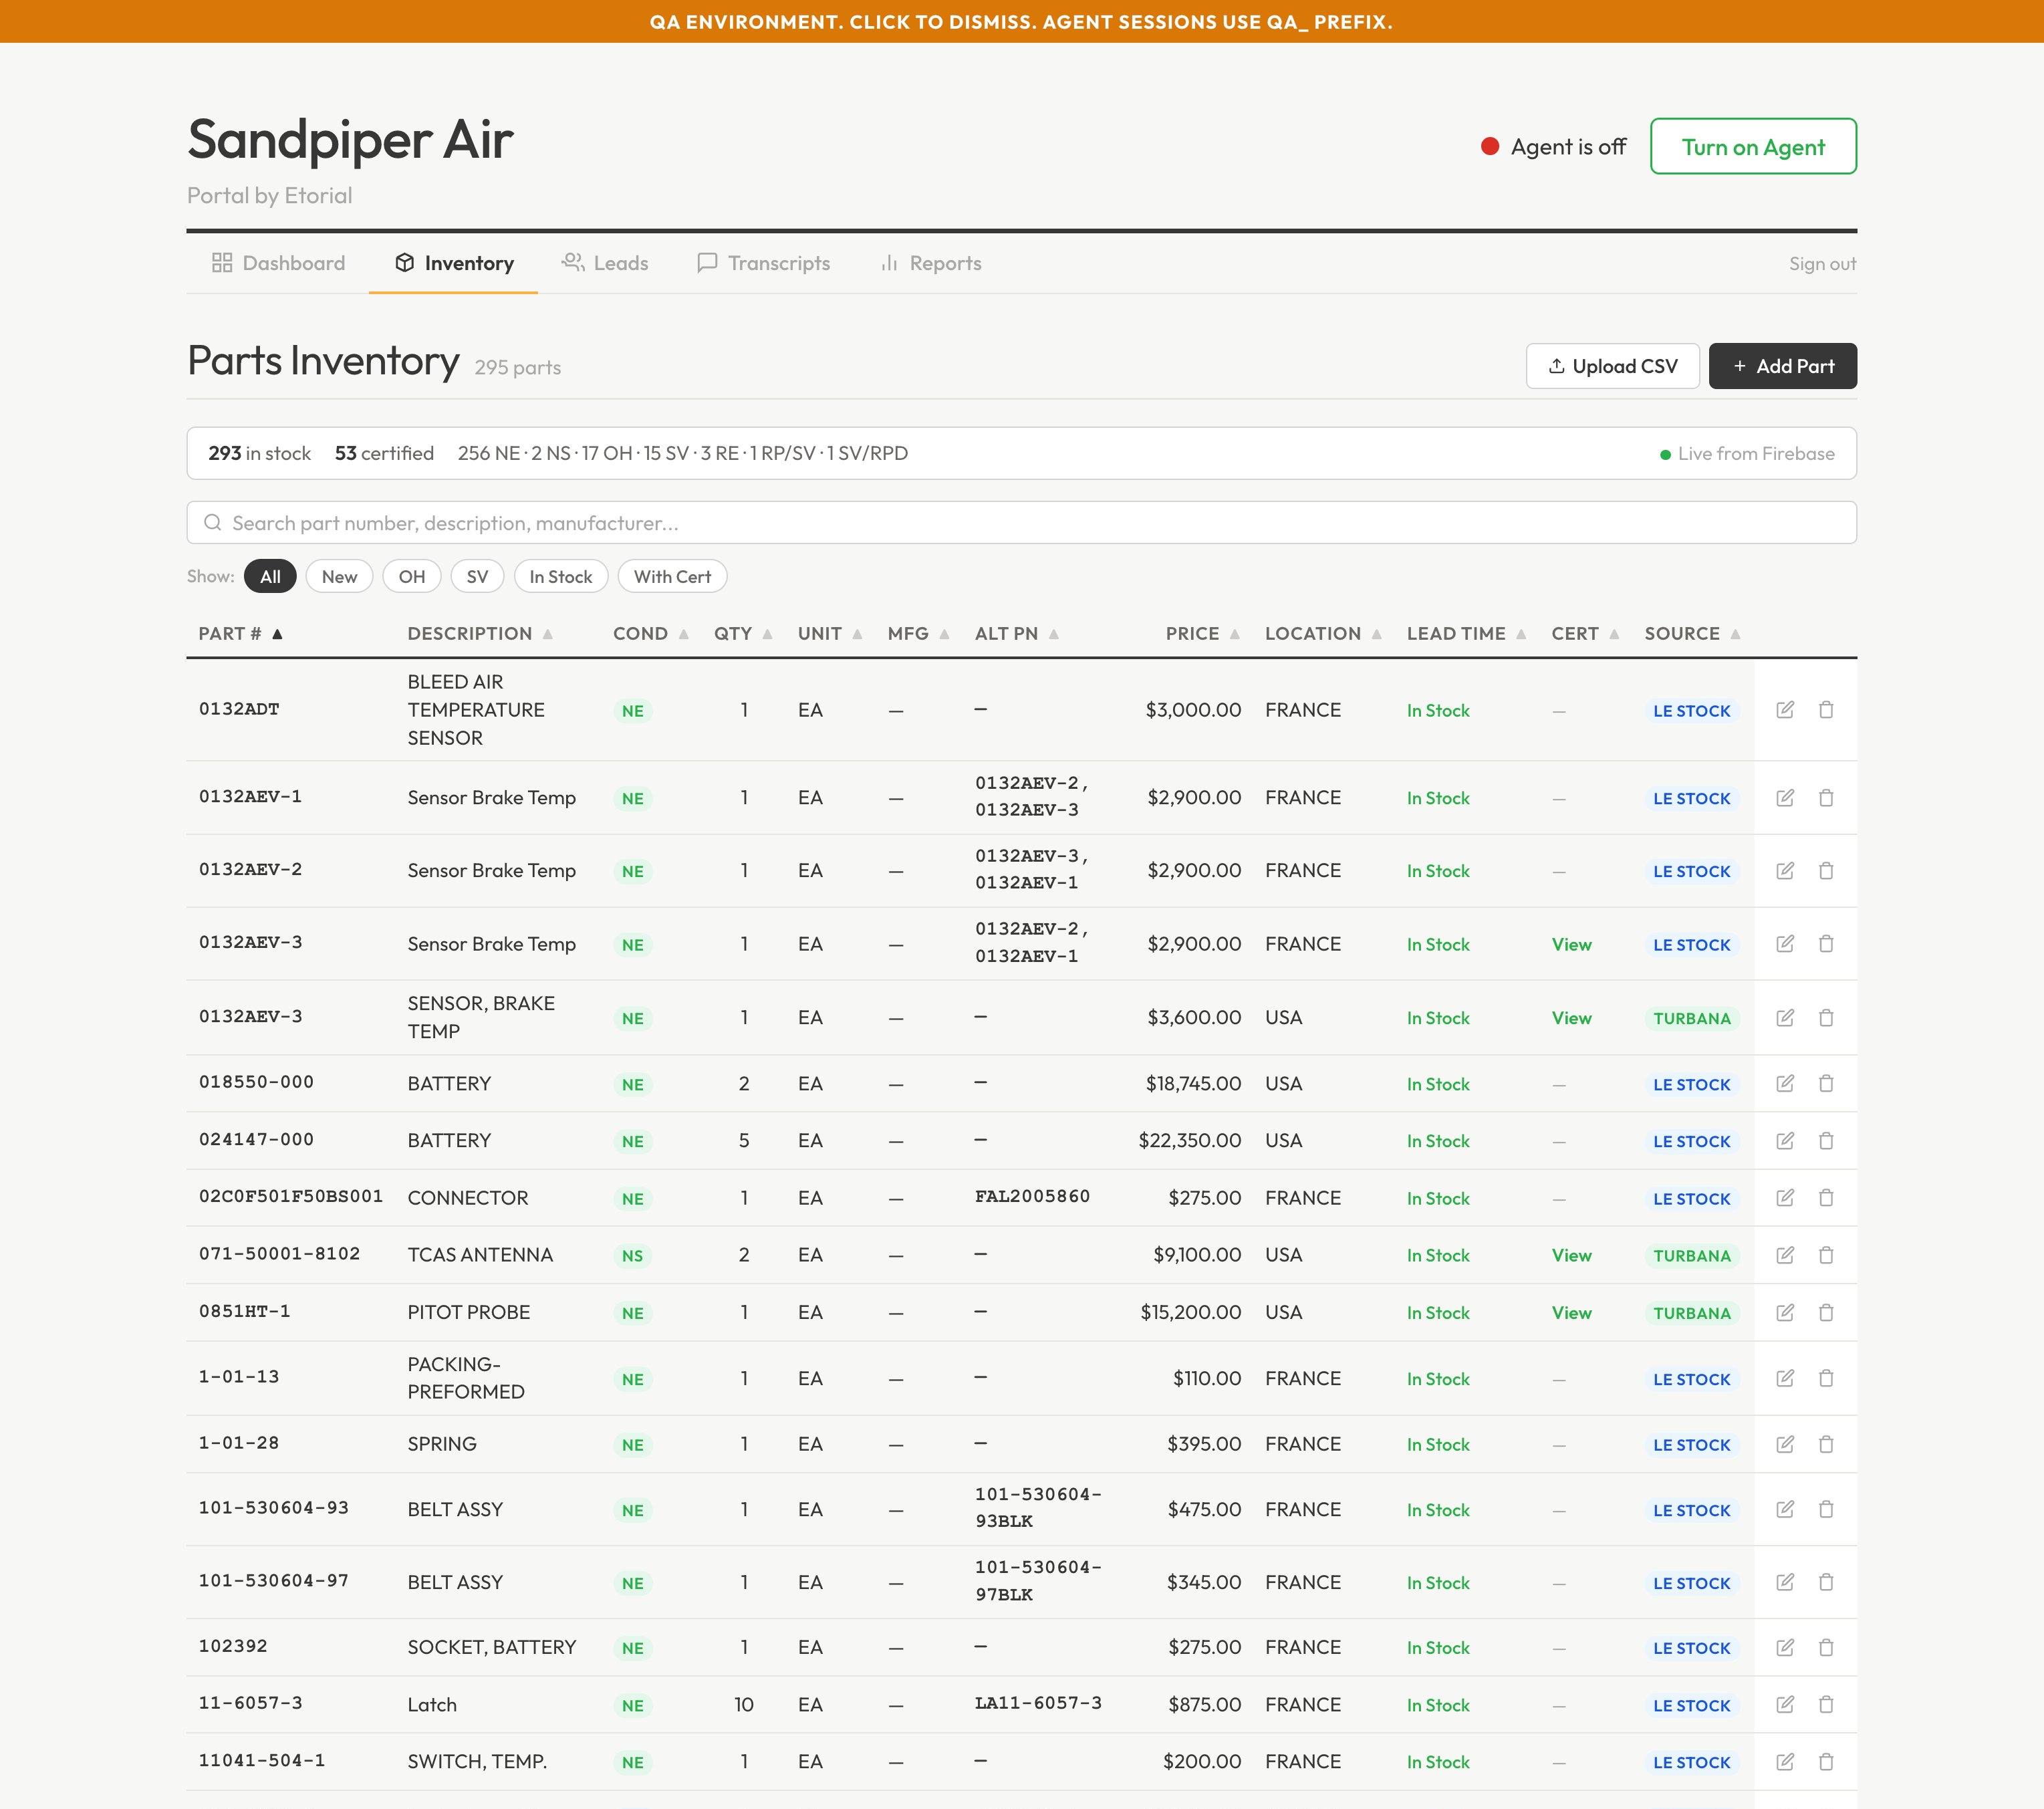Screen dimensions: 2044x1809
Task: Edit the 1-01-28 SPRING row
Action: pos(1785,1444)
